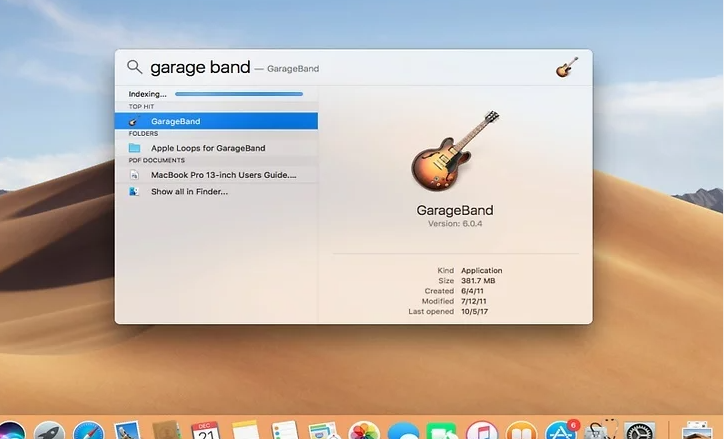Click in the garage band search field

click(x=200, y=67)
